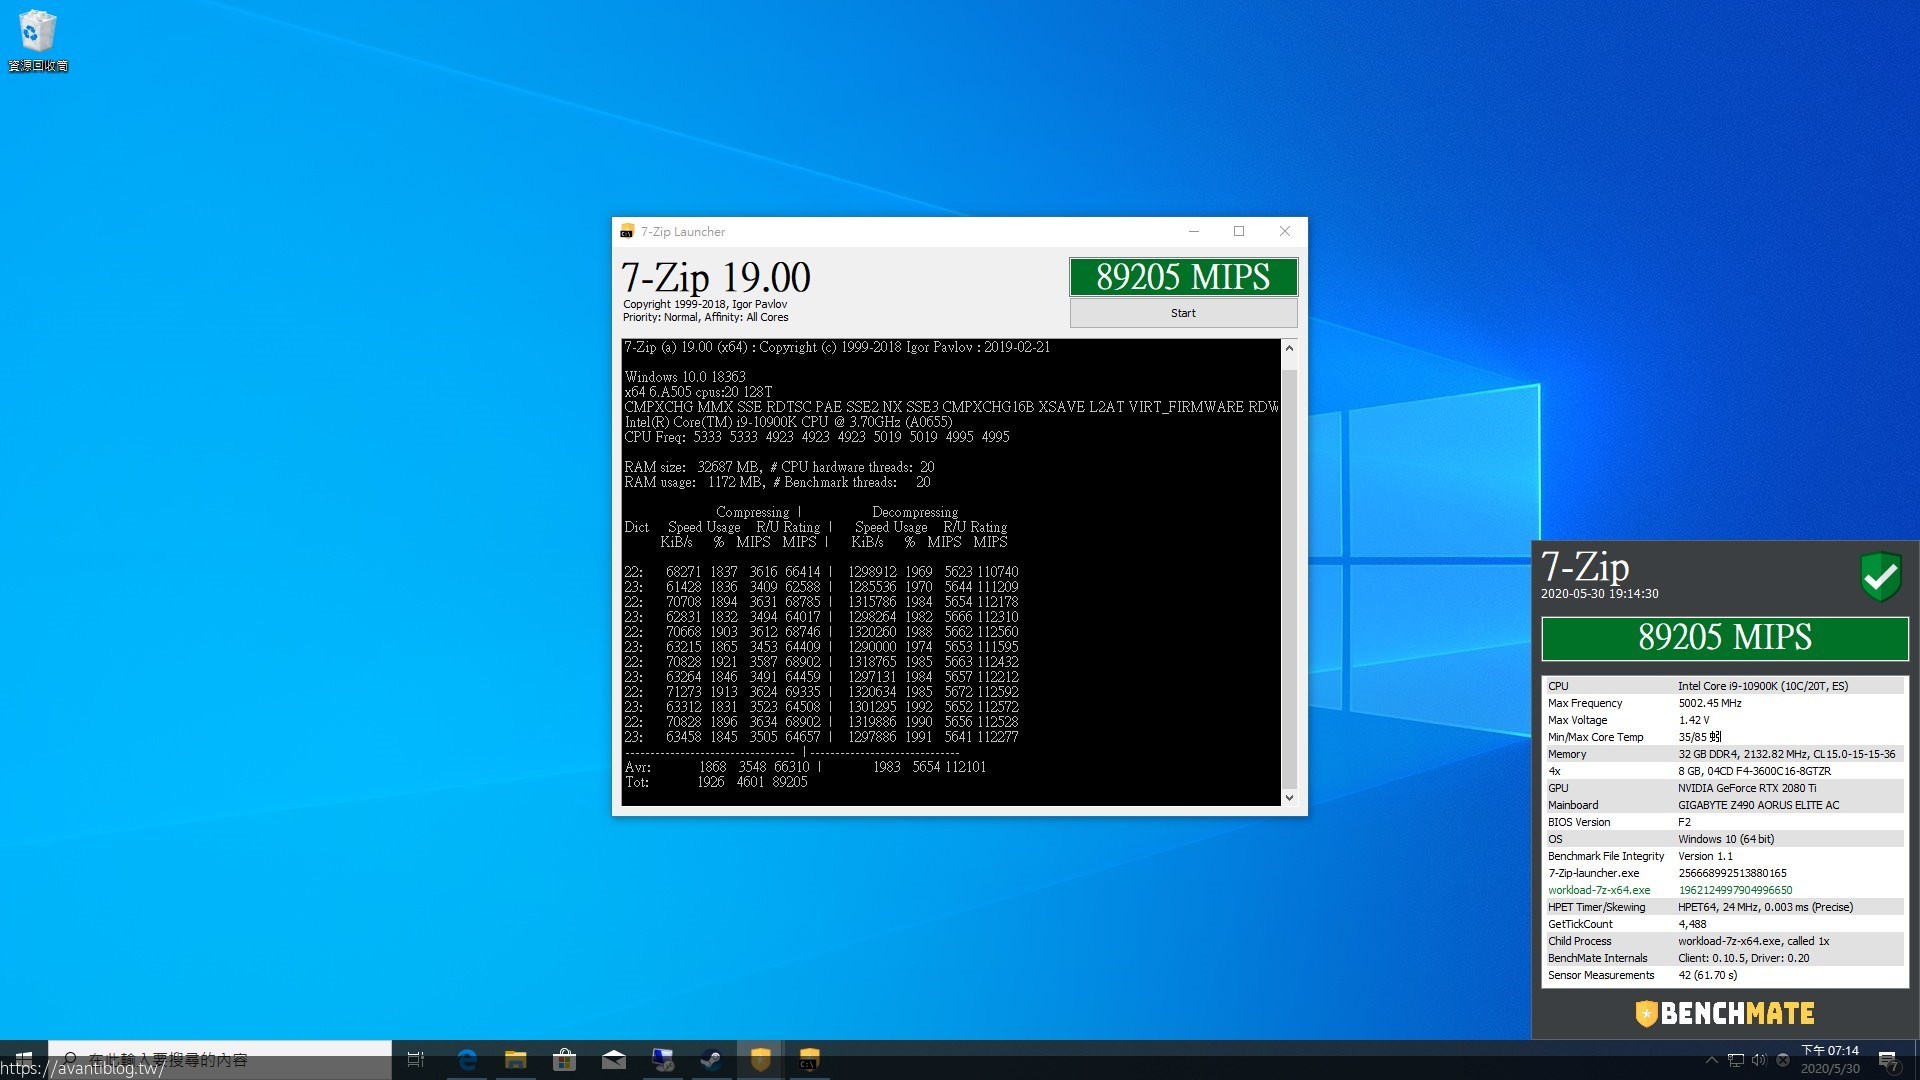Click the taskbar clock showing 07:14
This screenshot has height=1080, width=1920.
1830,1060
